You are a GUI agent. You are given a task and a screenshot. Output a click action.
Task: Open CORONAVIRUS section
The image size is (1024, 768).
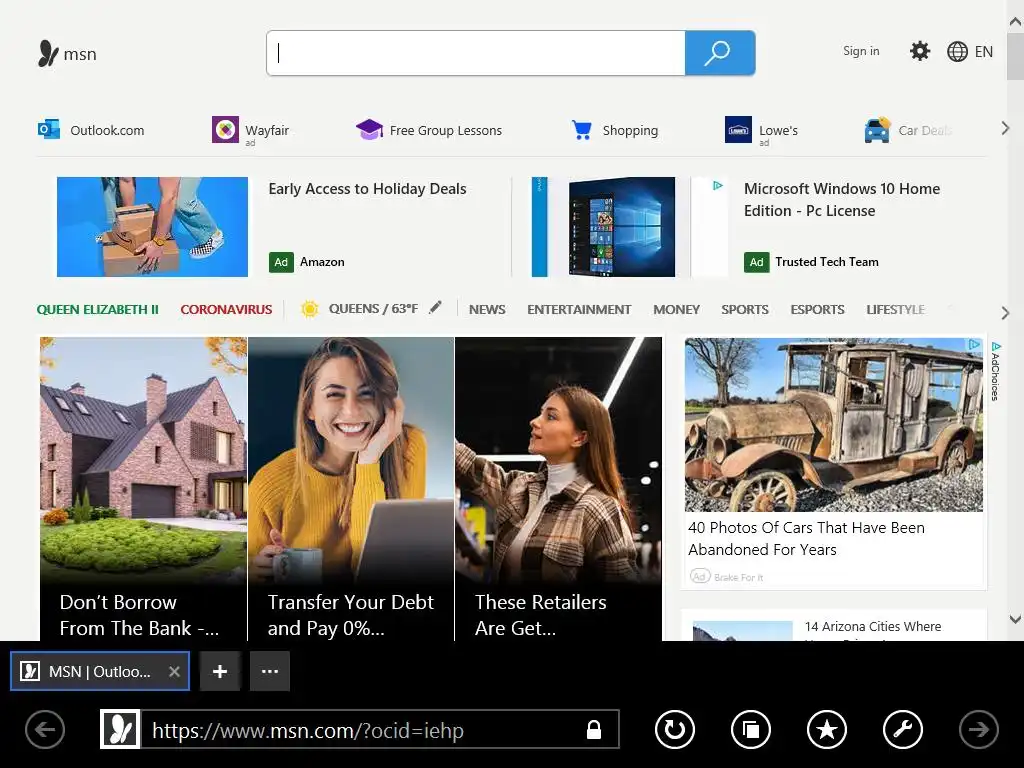point(226,310)
